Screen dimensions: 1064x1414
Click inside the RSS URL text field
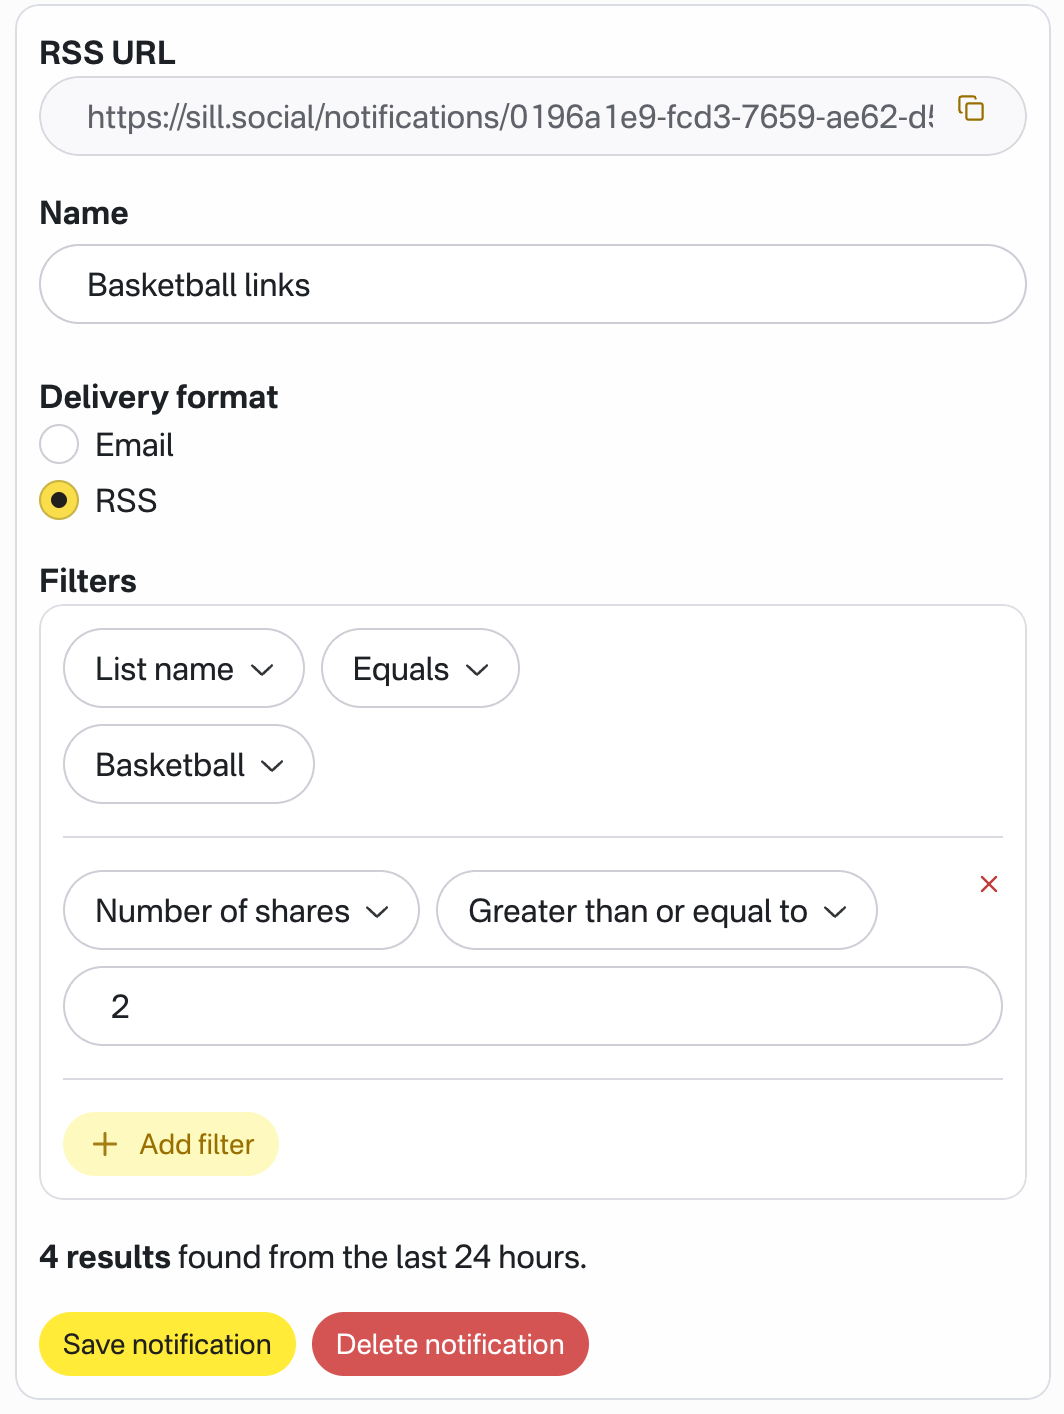coord(508,117)
